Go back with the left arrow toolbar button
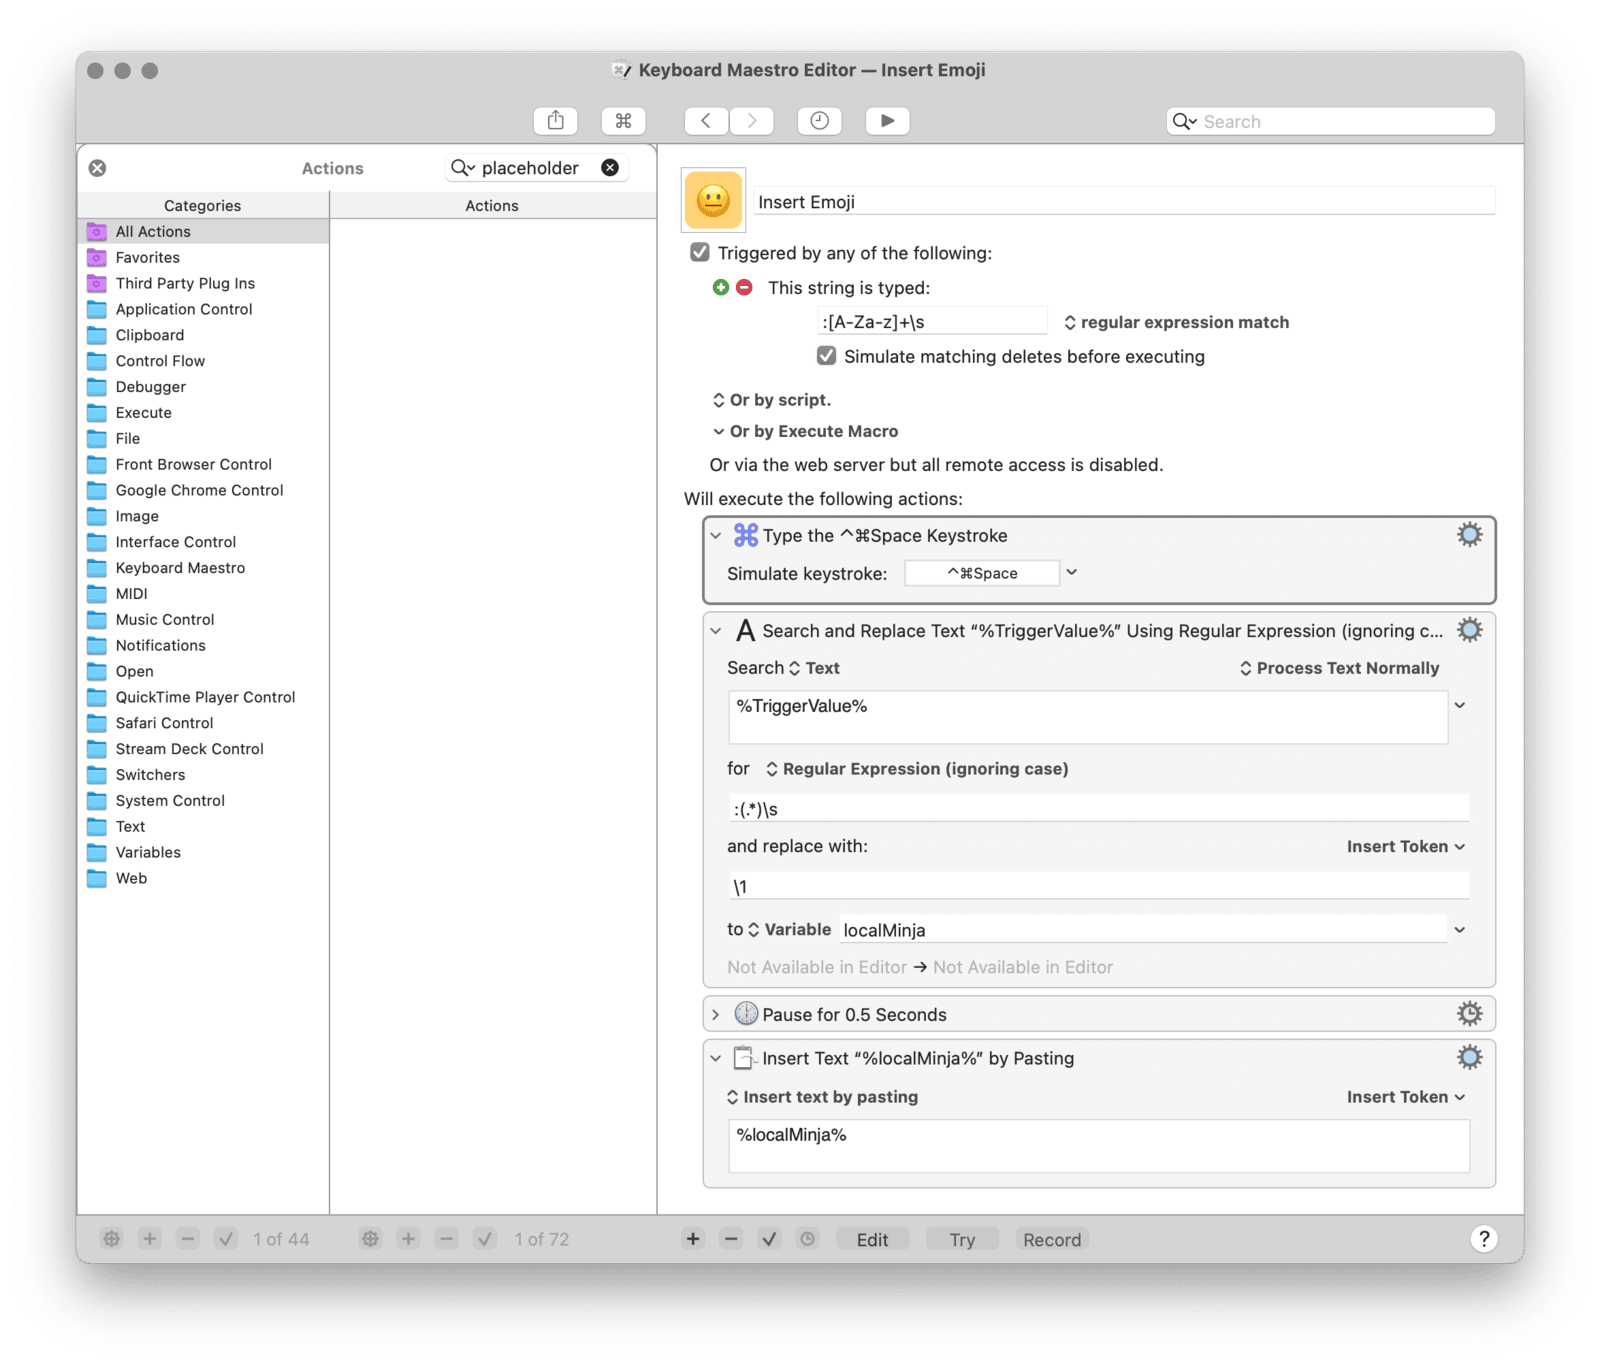 click(706, 121)
